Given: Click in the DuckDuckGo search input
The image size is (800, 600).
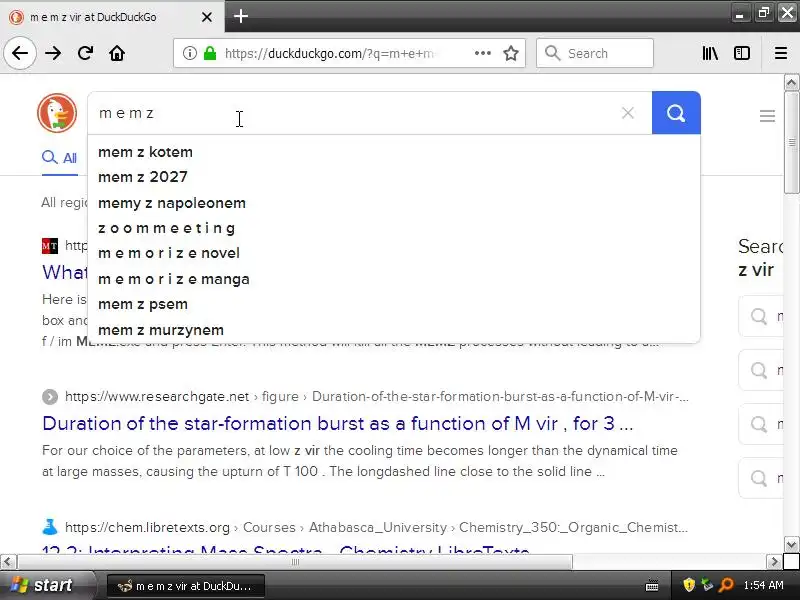Looking at the screenshot, I should (357, 113).
